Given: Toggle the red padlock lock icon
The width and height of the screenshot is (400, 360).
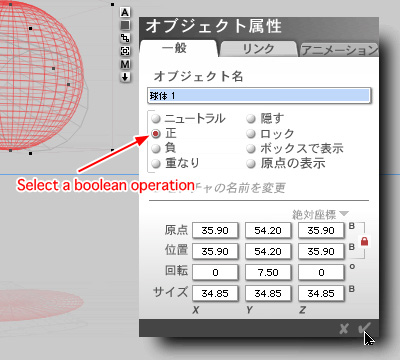Looking at the screenshot, I should 364,241.
